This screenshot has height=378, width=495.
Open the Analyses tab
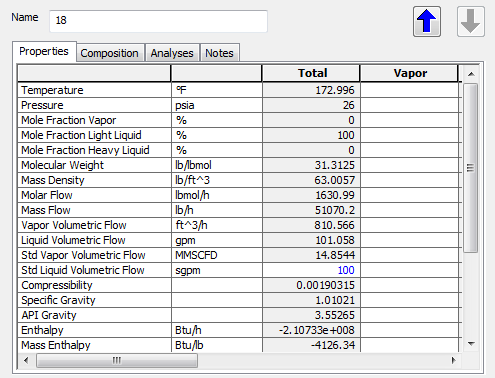pyautogui.click(x=172, y=53)
